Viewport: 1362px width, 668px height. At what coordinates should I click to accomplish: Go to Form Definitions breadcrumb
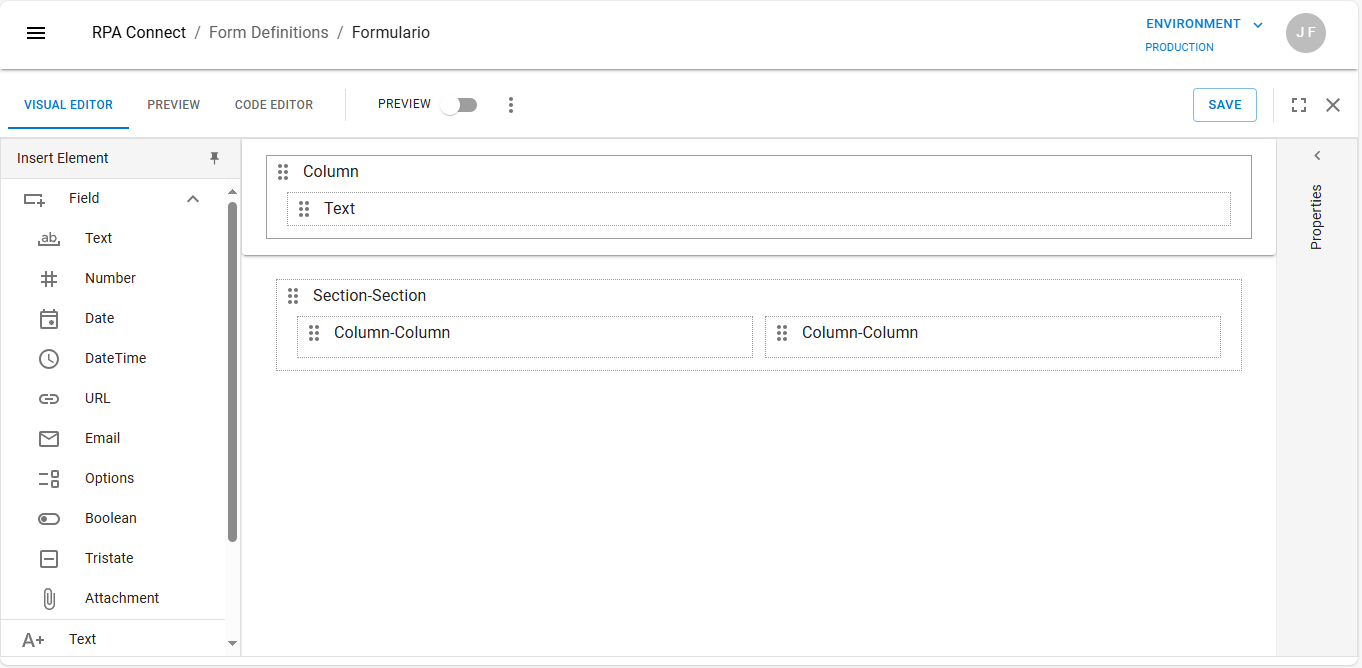(x=268, y=33)
